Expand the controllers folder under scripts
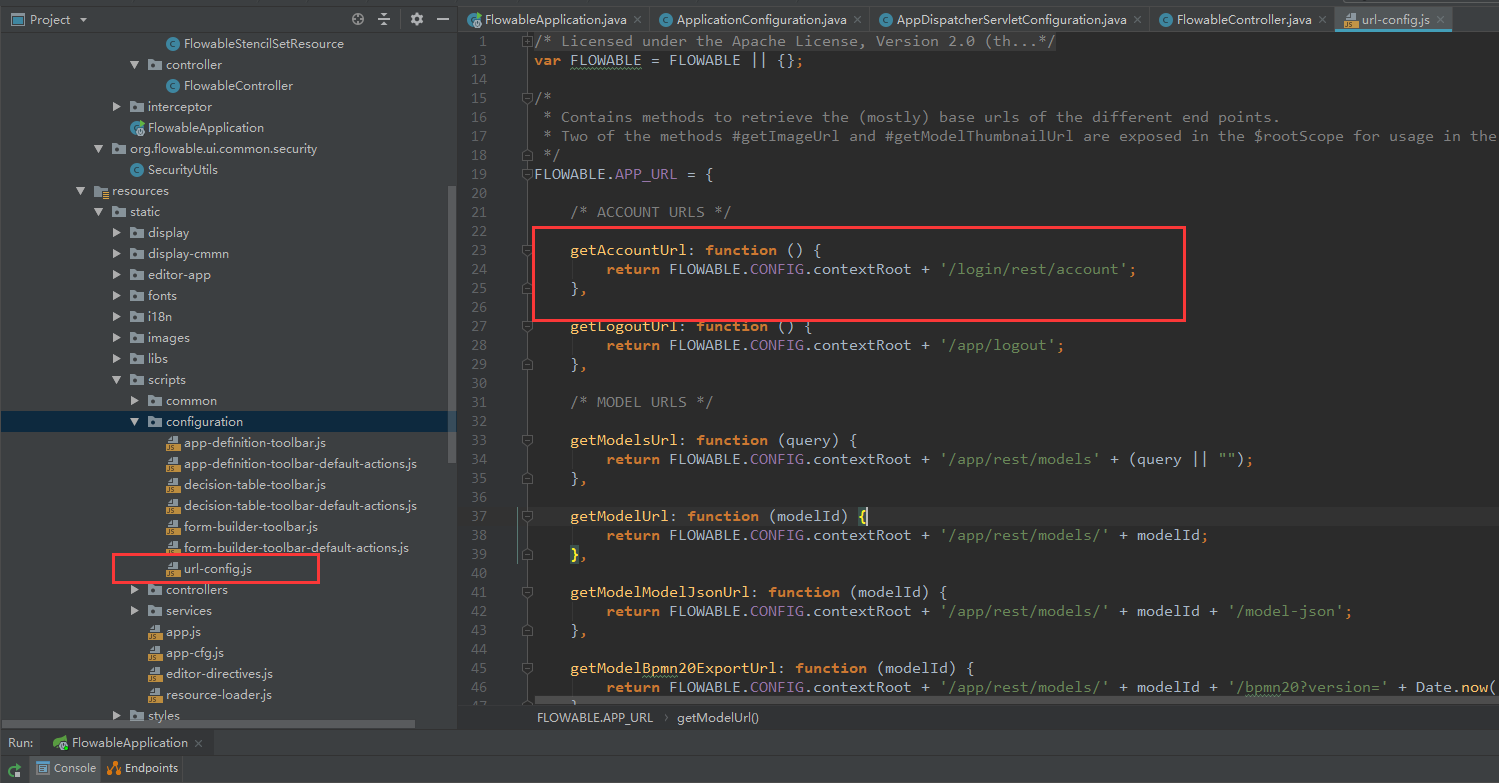This screenshot has width=1499, height=783. pyautogui.click(x=135, y=590)
